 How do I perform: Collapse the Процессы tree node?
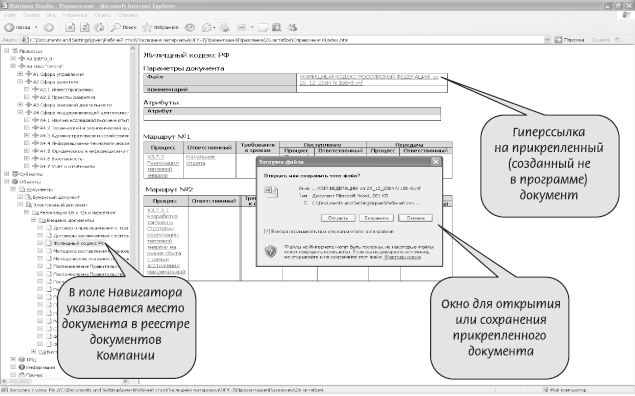click(x=6, y=51)
